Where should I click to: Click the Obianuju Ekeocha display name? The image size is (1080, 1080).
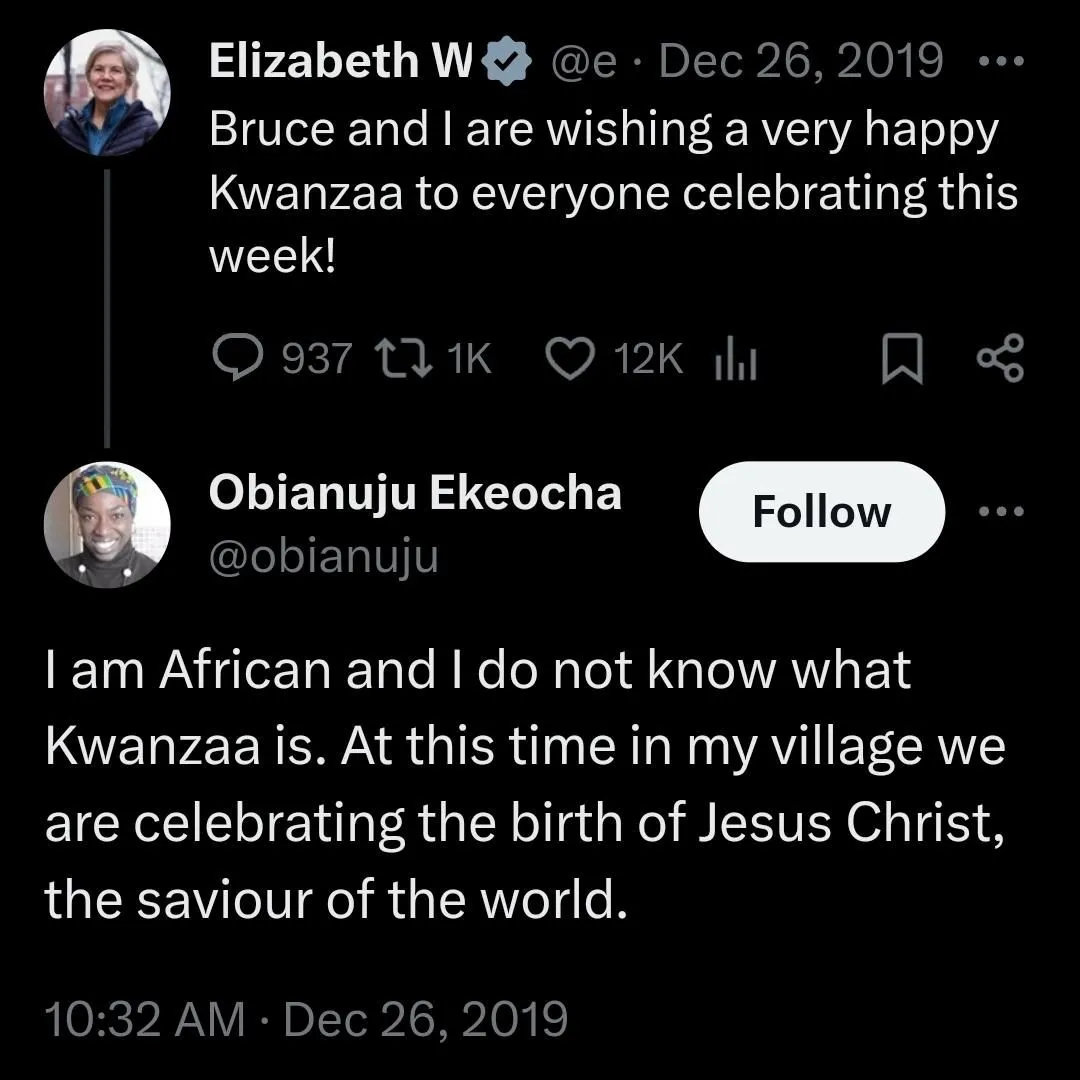(x=415, y=493)
